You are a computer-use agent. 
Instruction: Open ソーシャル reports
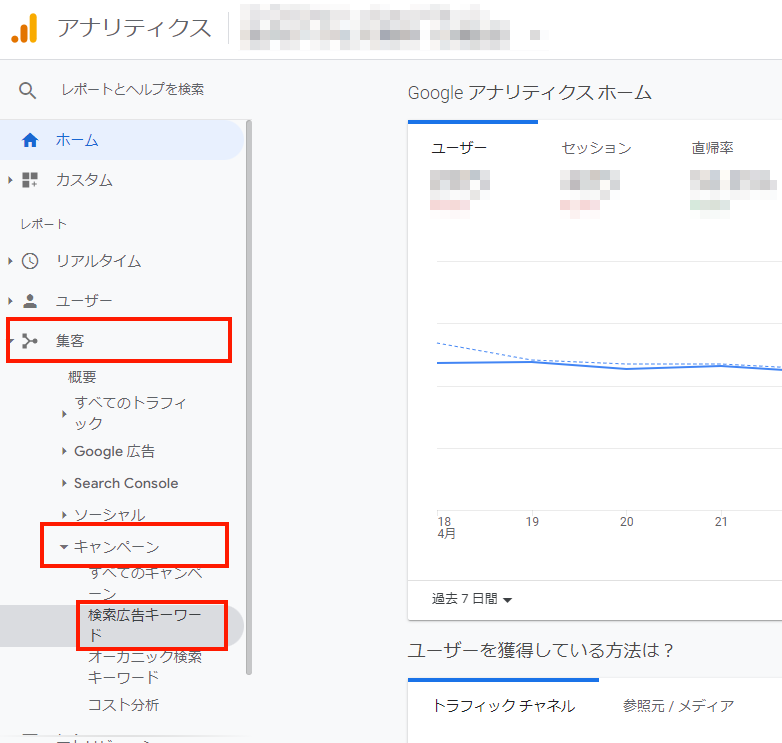[110, 515]
